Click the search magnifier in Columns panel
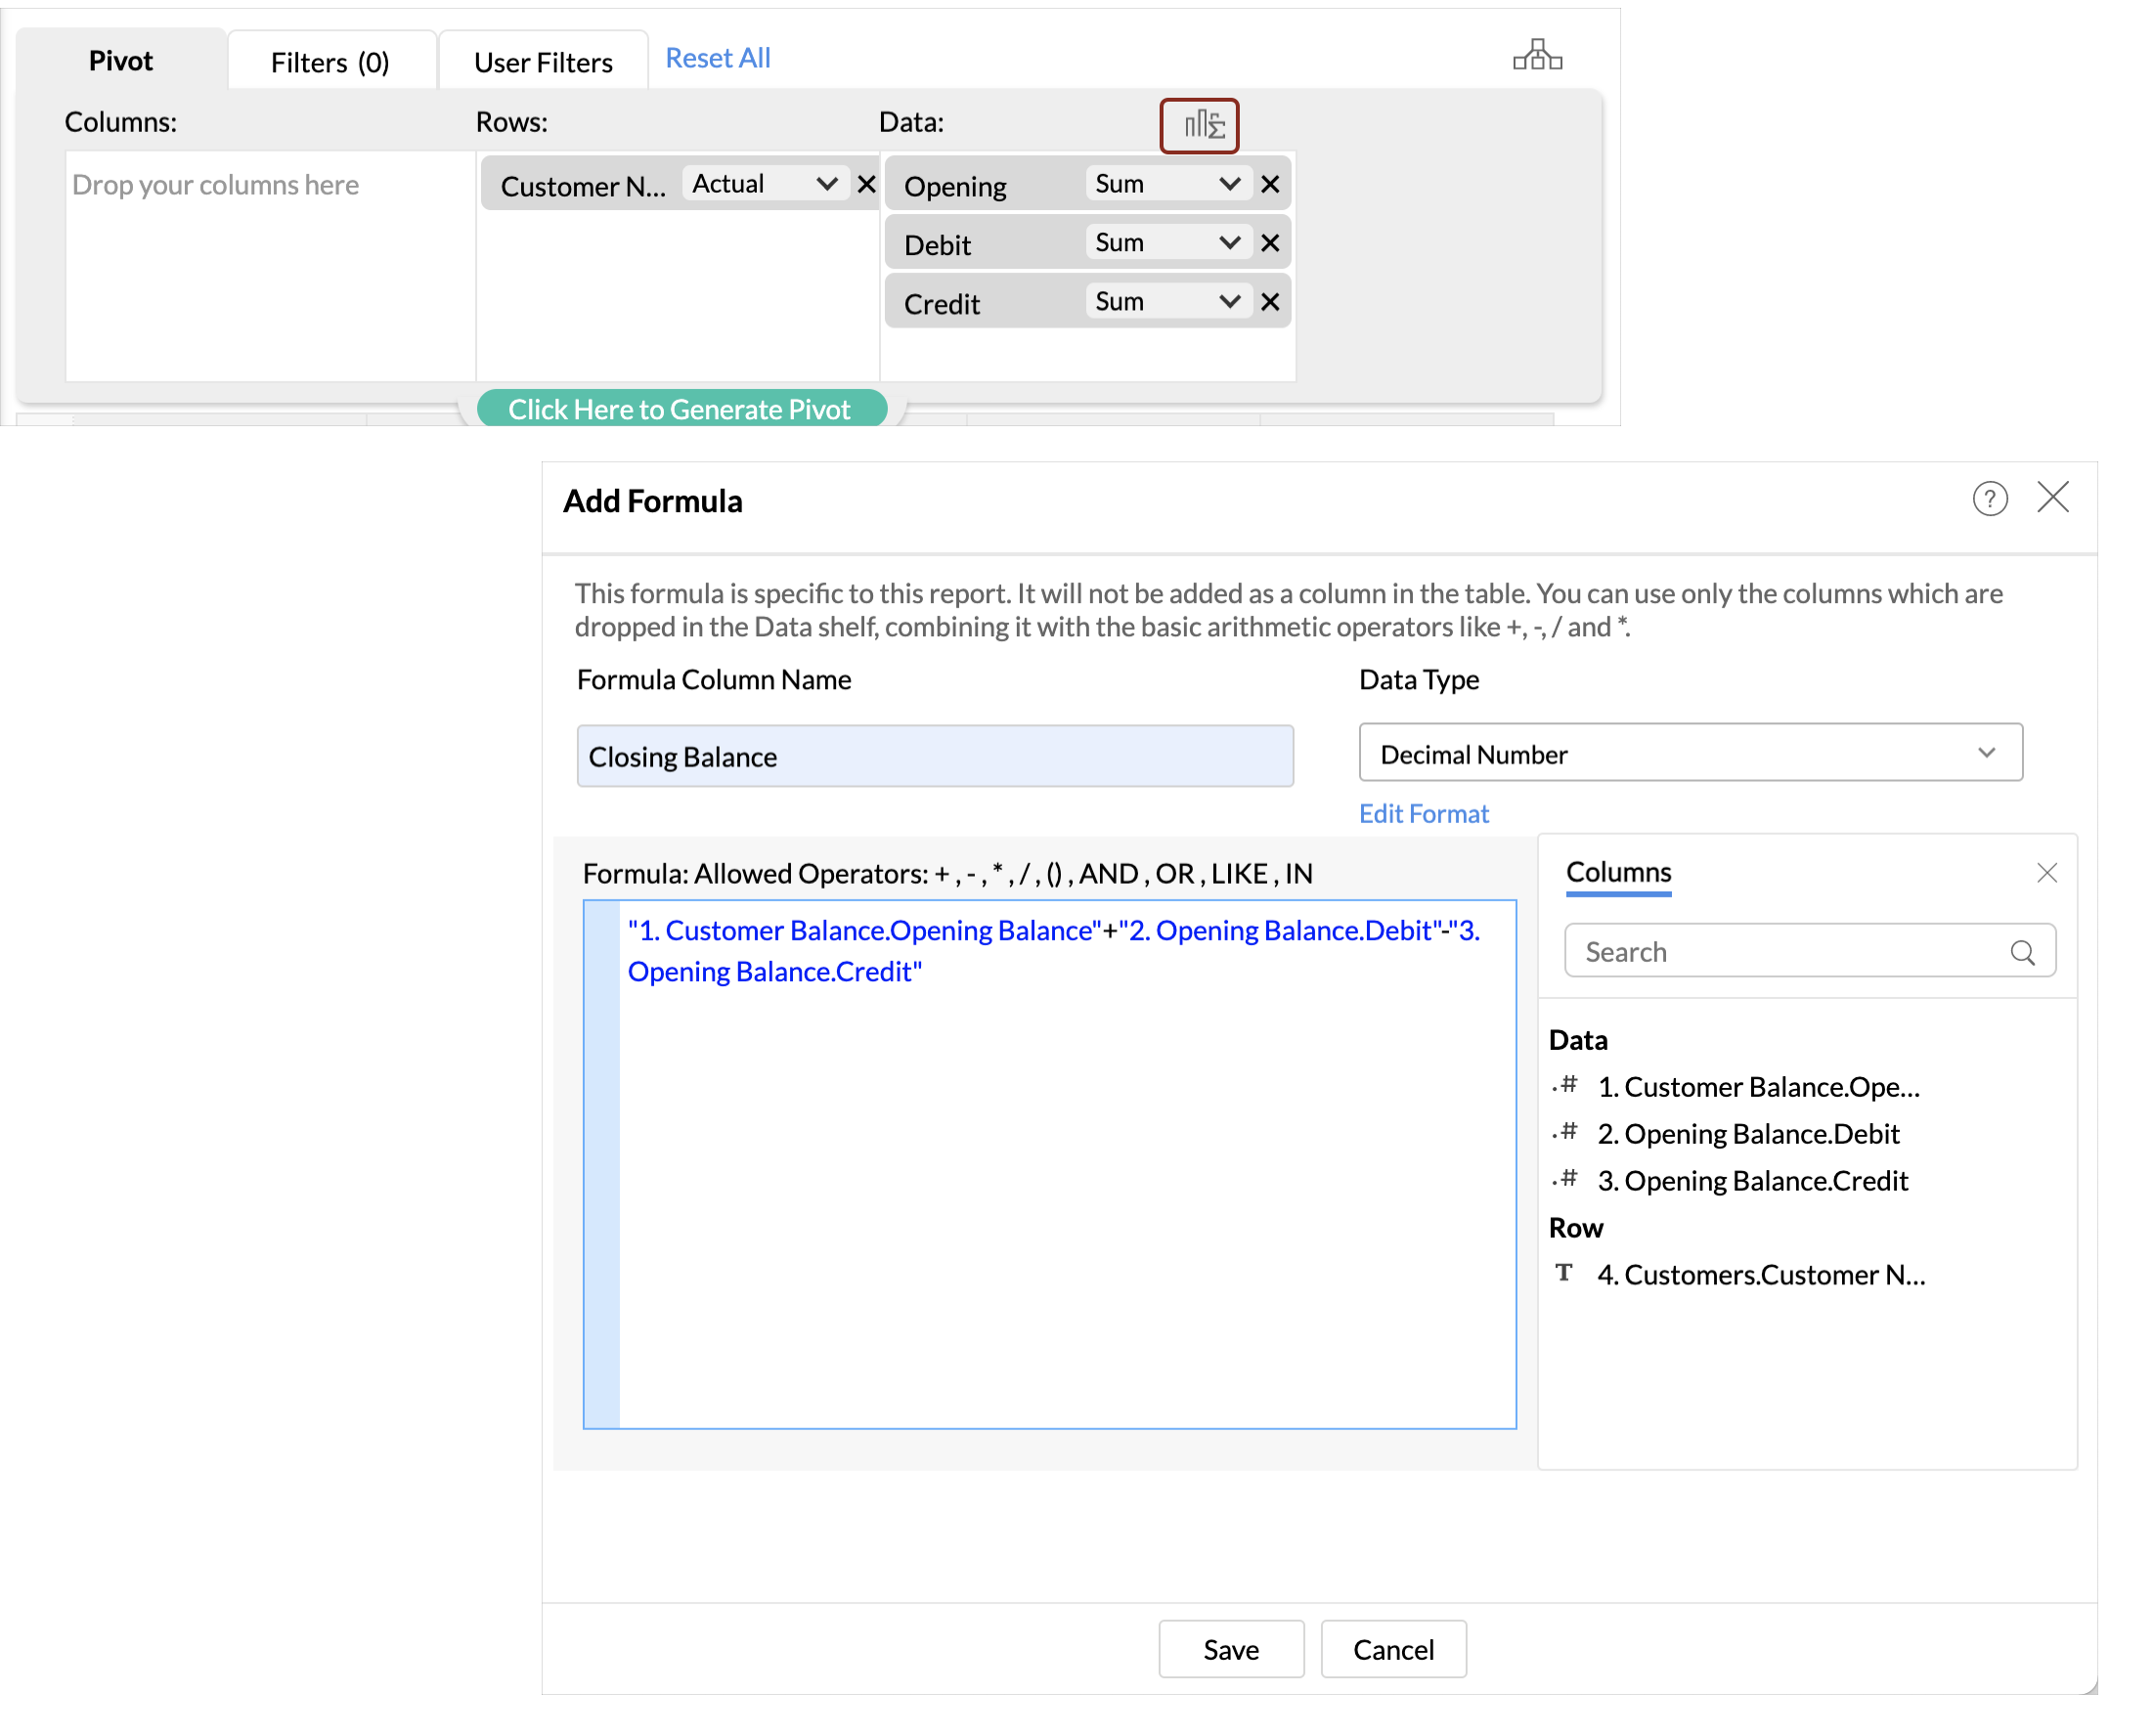This screenshot has height=1736, width=2153. (2021, 952)
